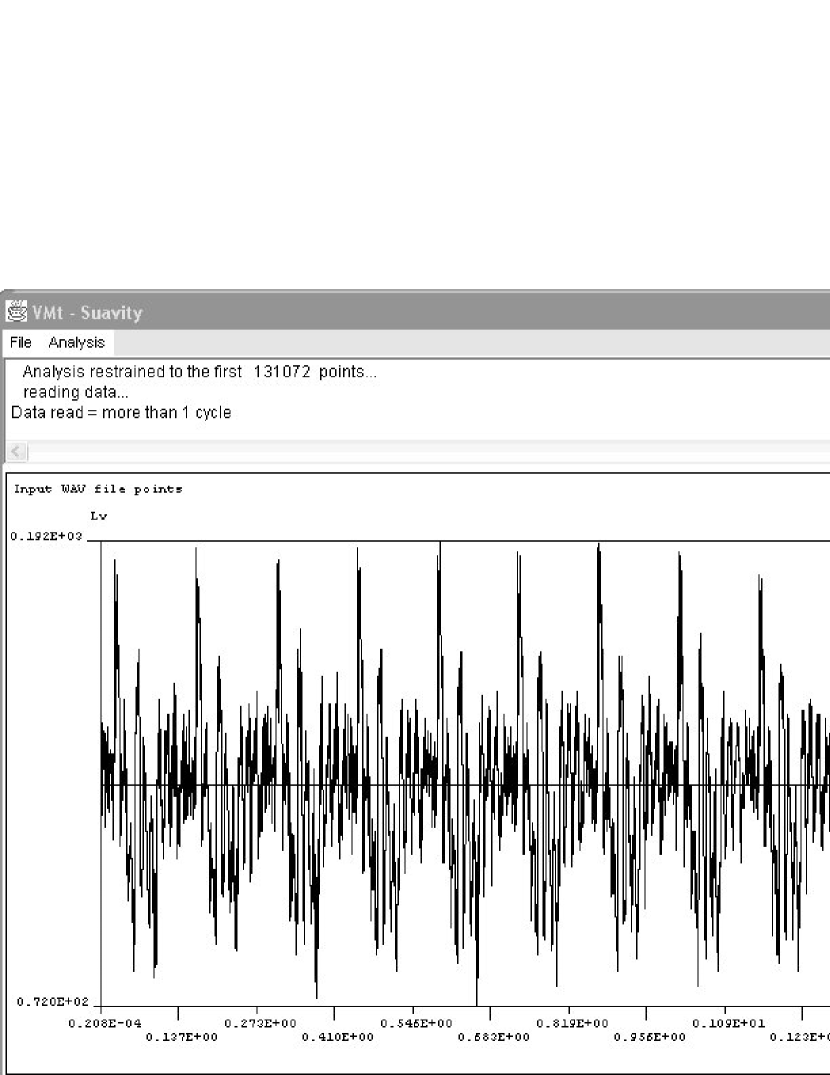Click the left scroll arrow of the log scrollbar

pos(17,451)
